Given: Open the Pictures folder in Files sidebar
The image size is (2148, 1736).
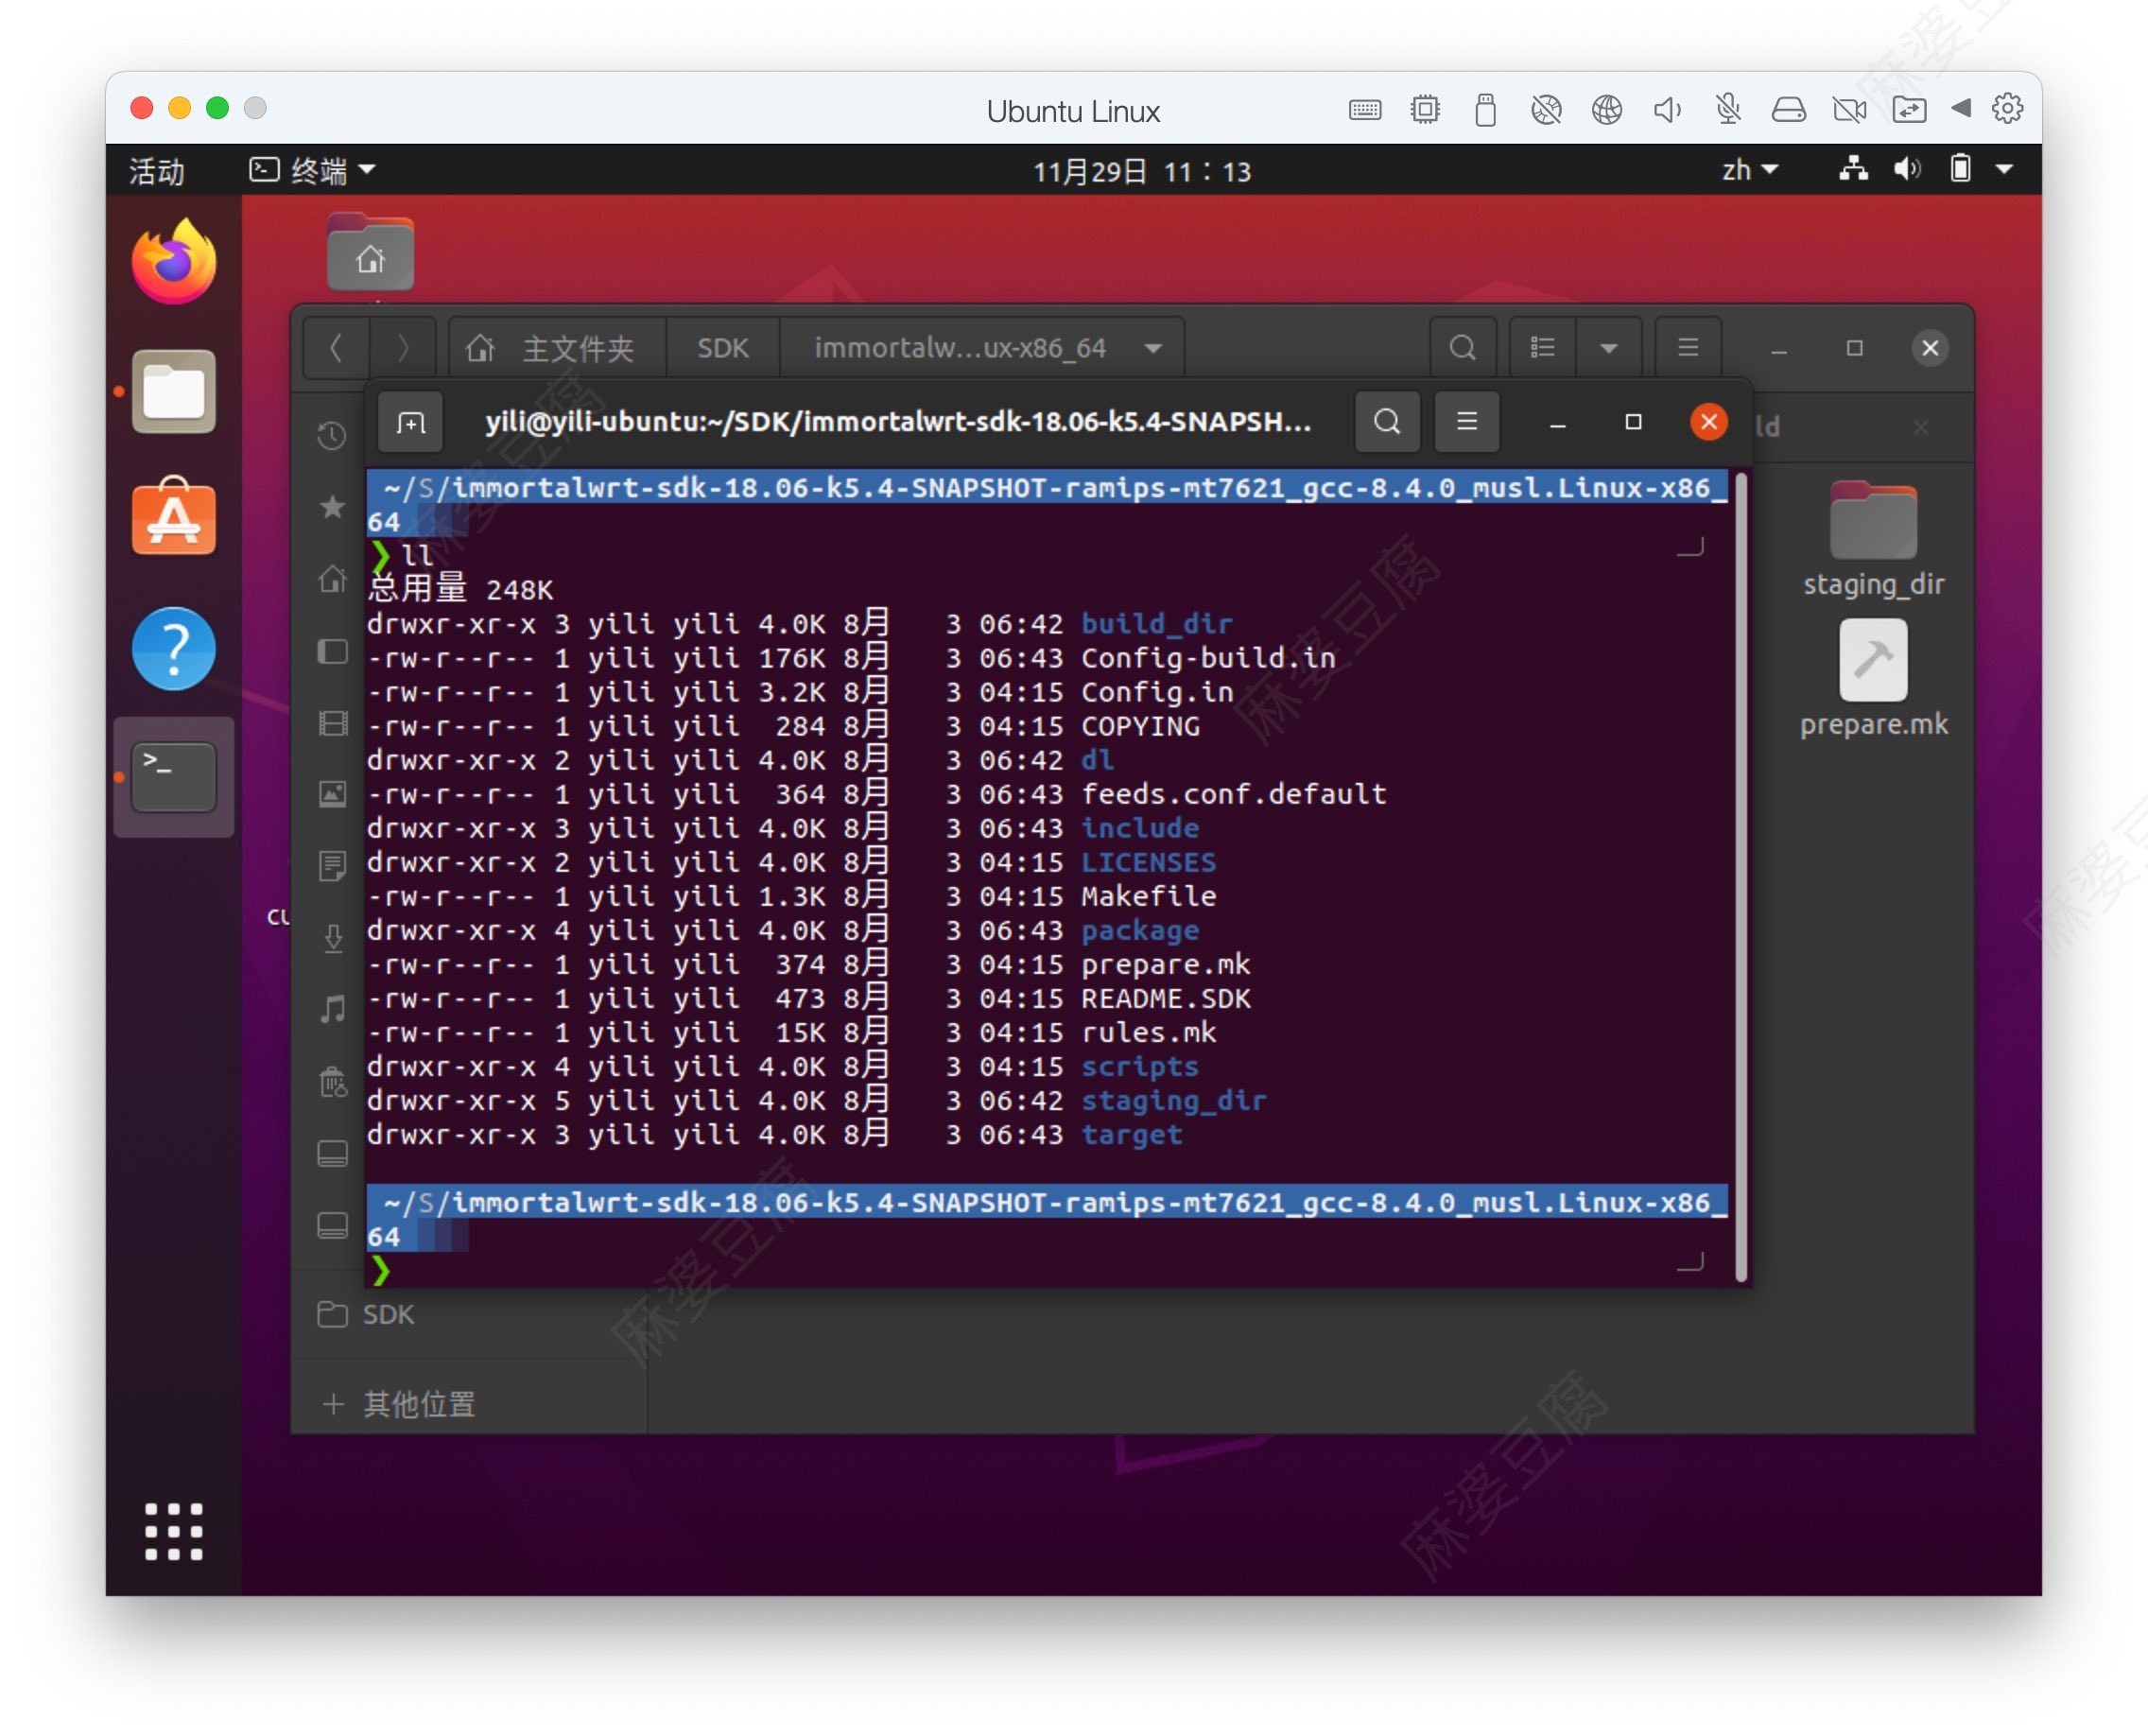Looking at the screenshot, I should 332,794.
